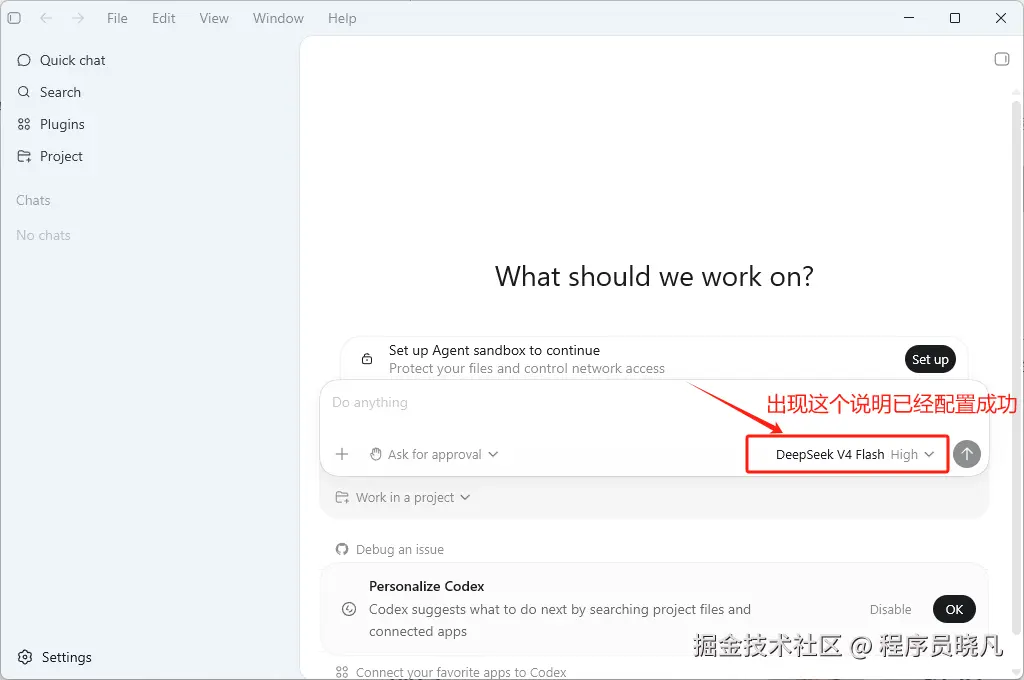
Task: Minimize the application window
Action: [x=908, y=18]
